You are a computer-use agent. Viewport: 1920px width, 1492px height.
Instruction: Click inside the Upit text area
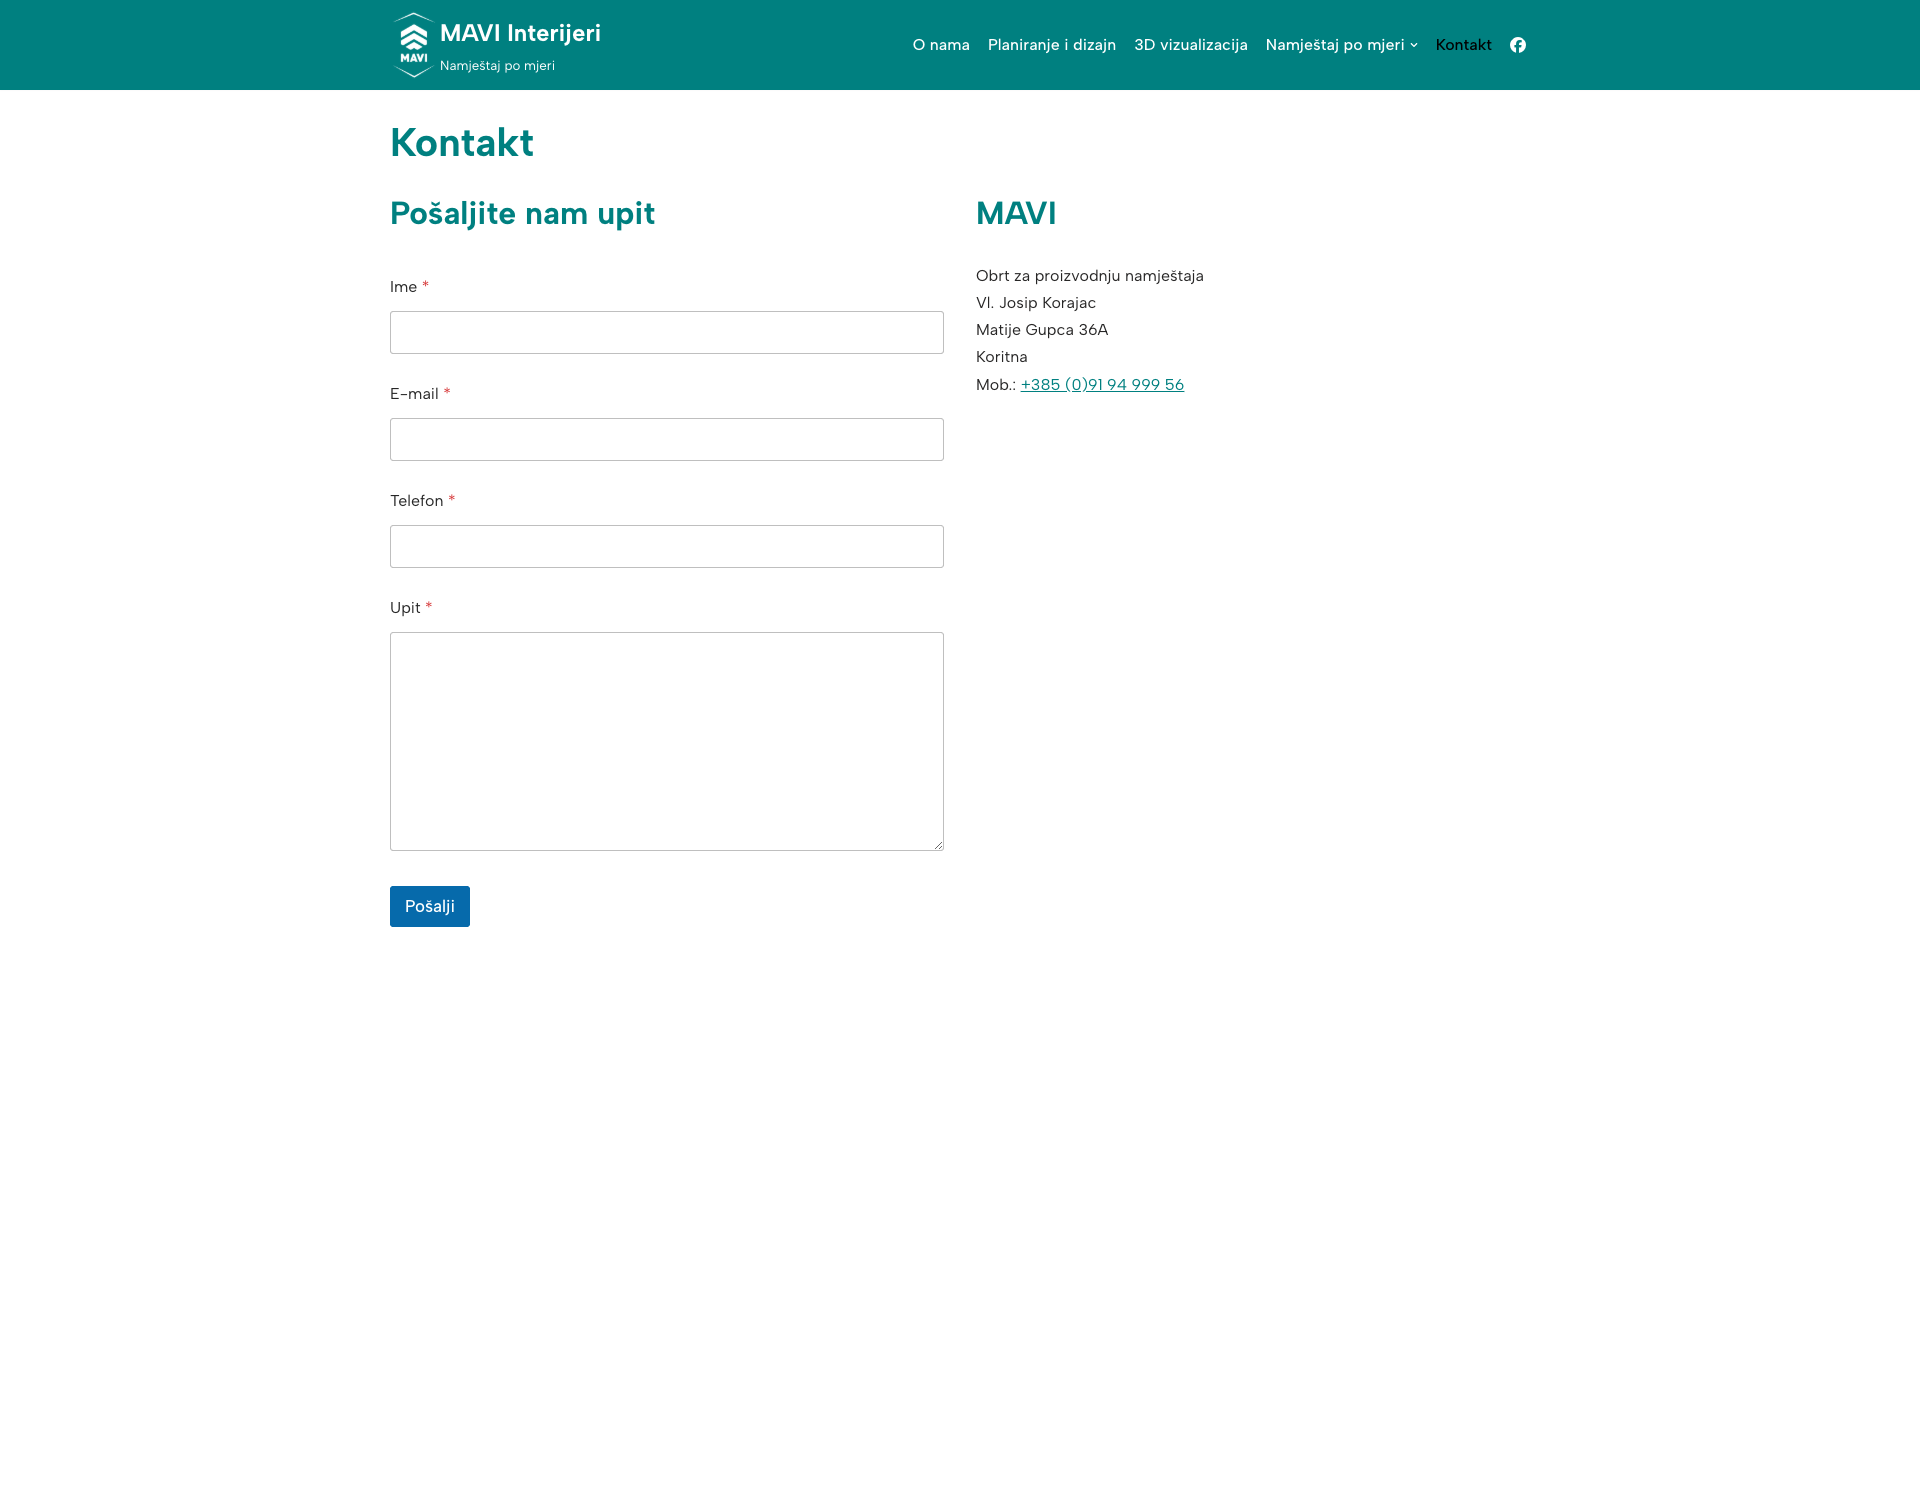666,740
